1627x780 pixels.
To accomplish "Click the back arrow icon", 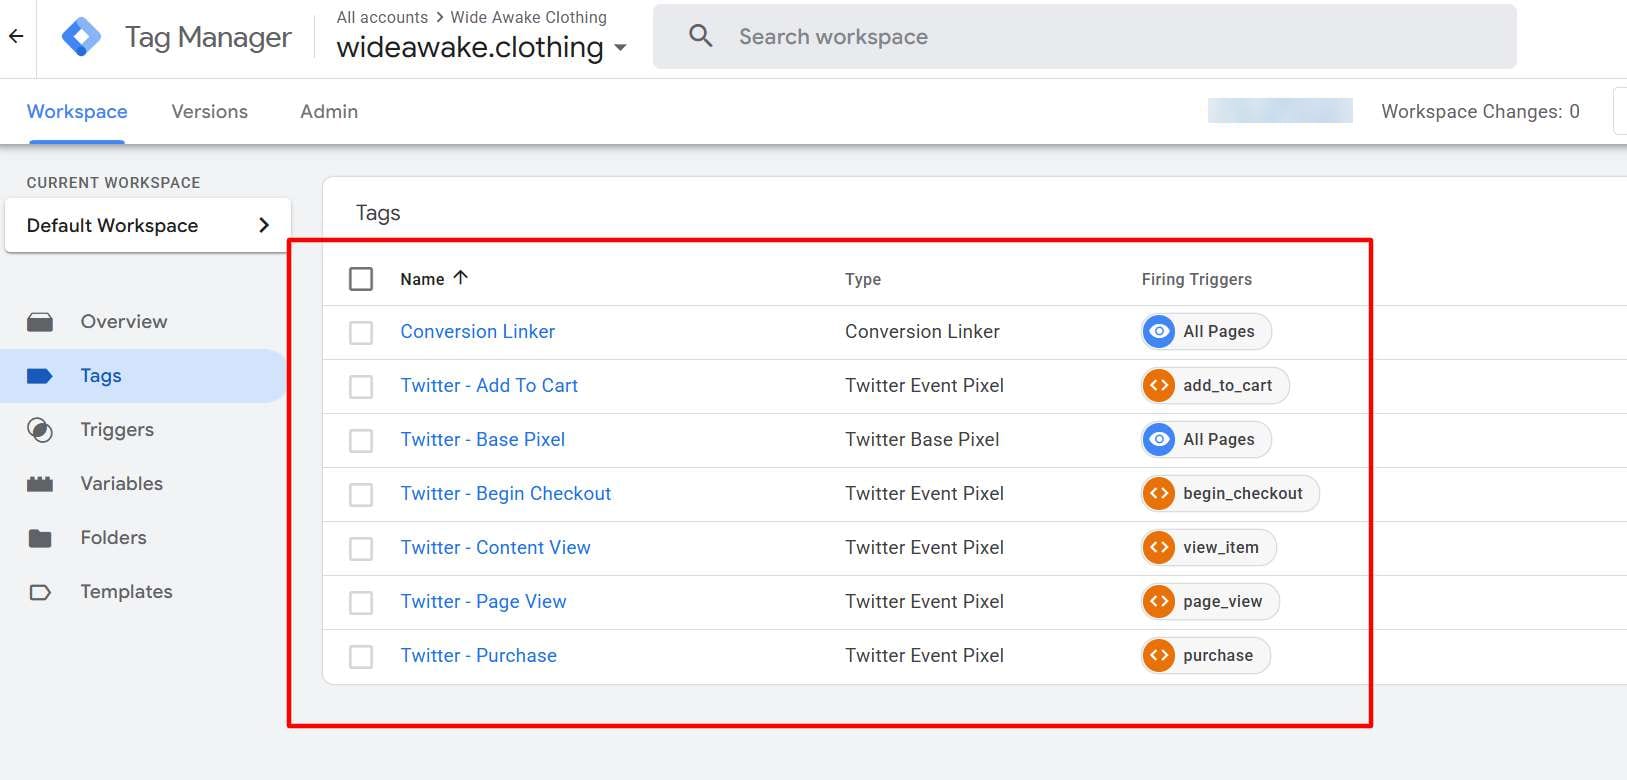I will click(x=16, y=37).
